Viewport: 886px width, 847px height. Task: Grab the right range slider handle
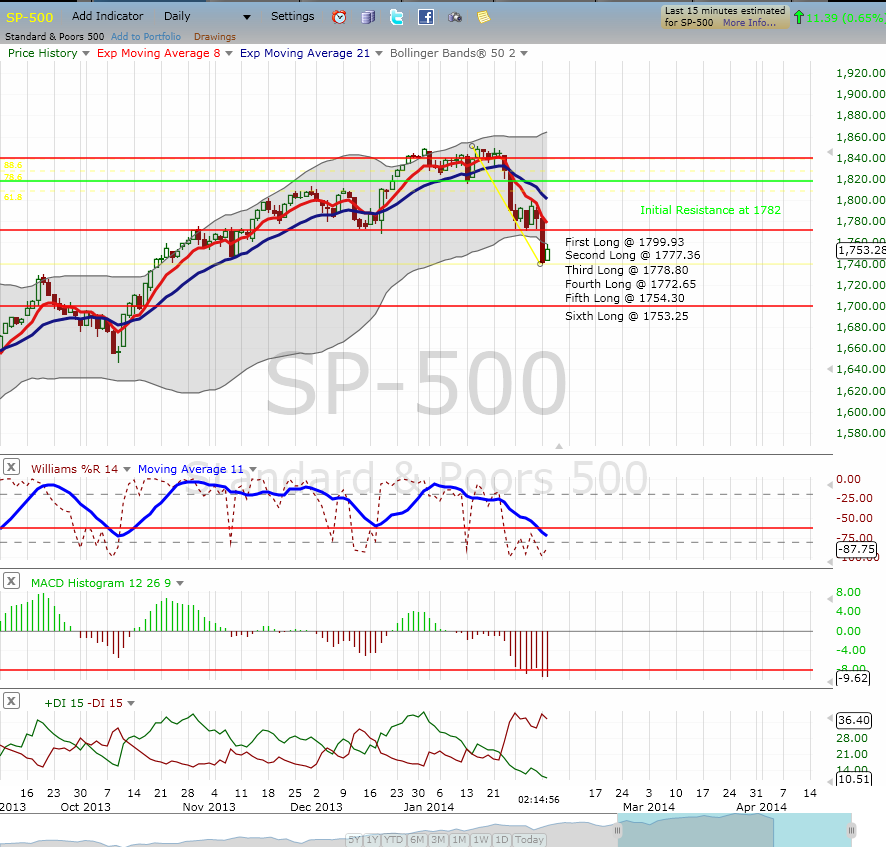pos(852,830)
